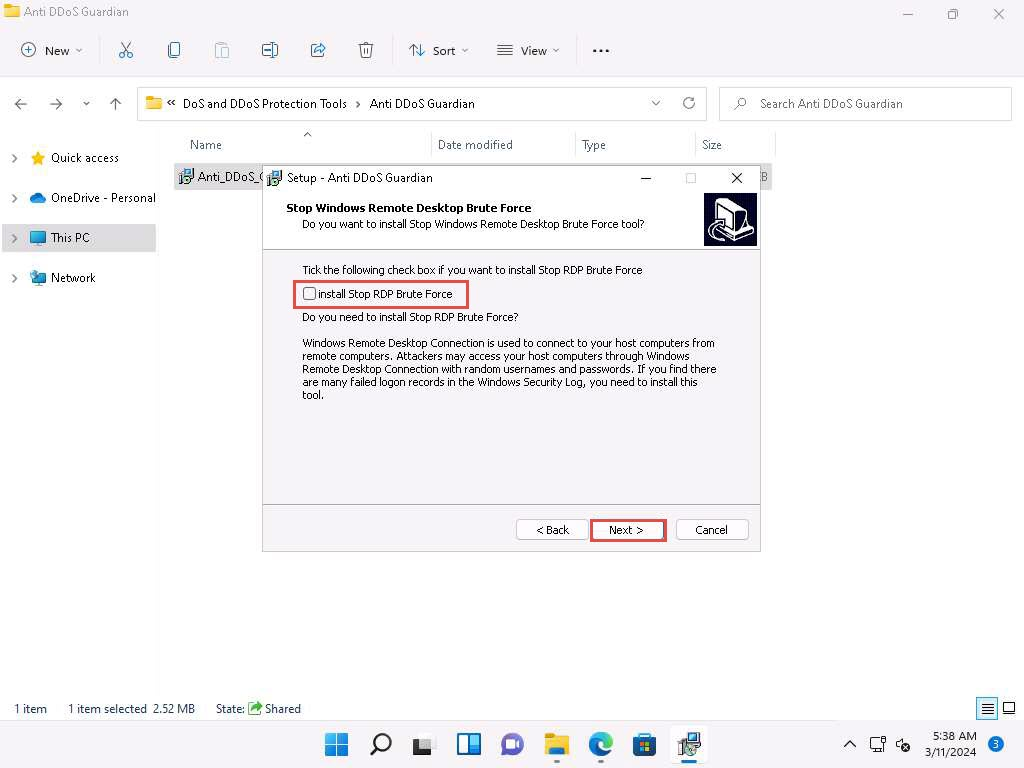Viewport: 1024px width, 768px height.
Task: Open the Sort dropdown menu
Action: [438, 50]
